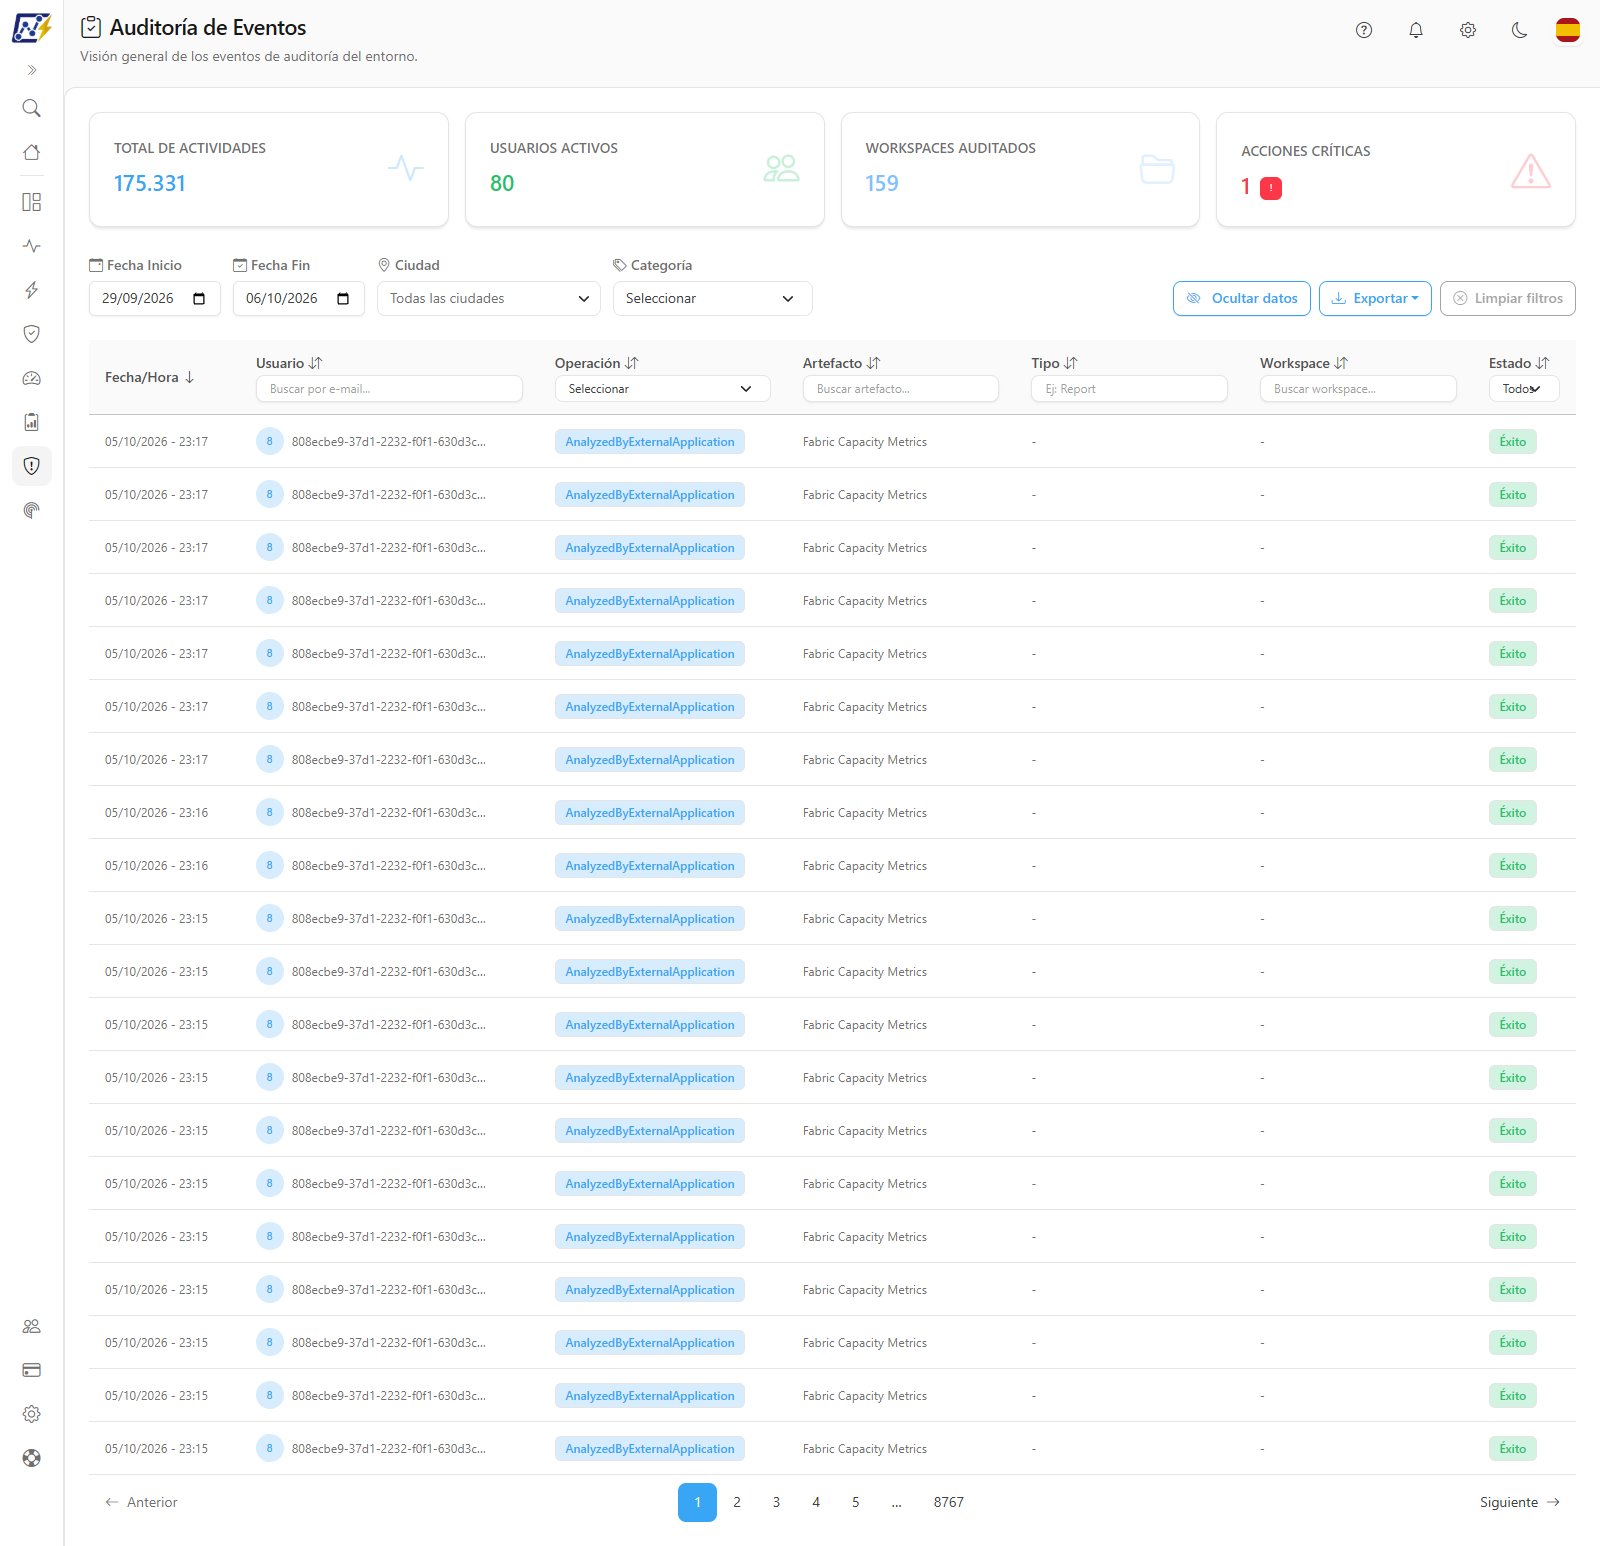Sort by the Usuario column
Viewport: 1600px width, 1546px height.
289,363
